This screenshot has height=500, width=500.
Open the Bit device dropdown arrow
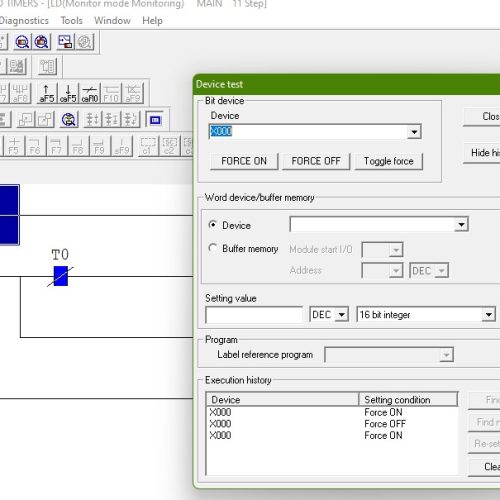click(414, 132)
